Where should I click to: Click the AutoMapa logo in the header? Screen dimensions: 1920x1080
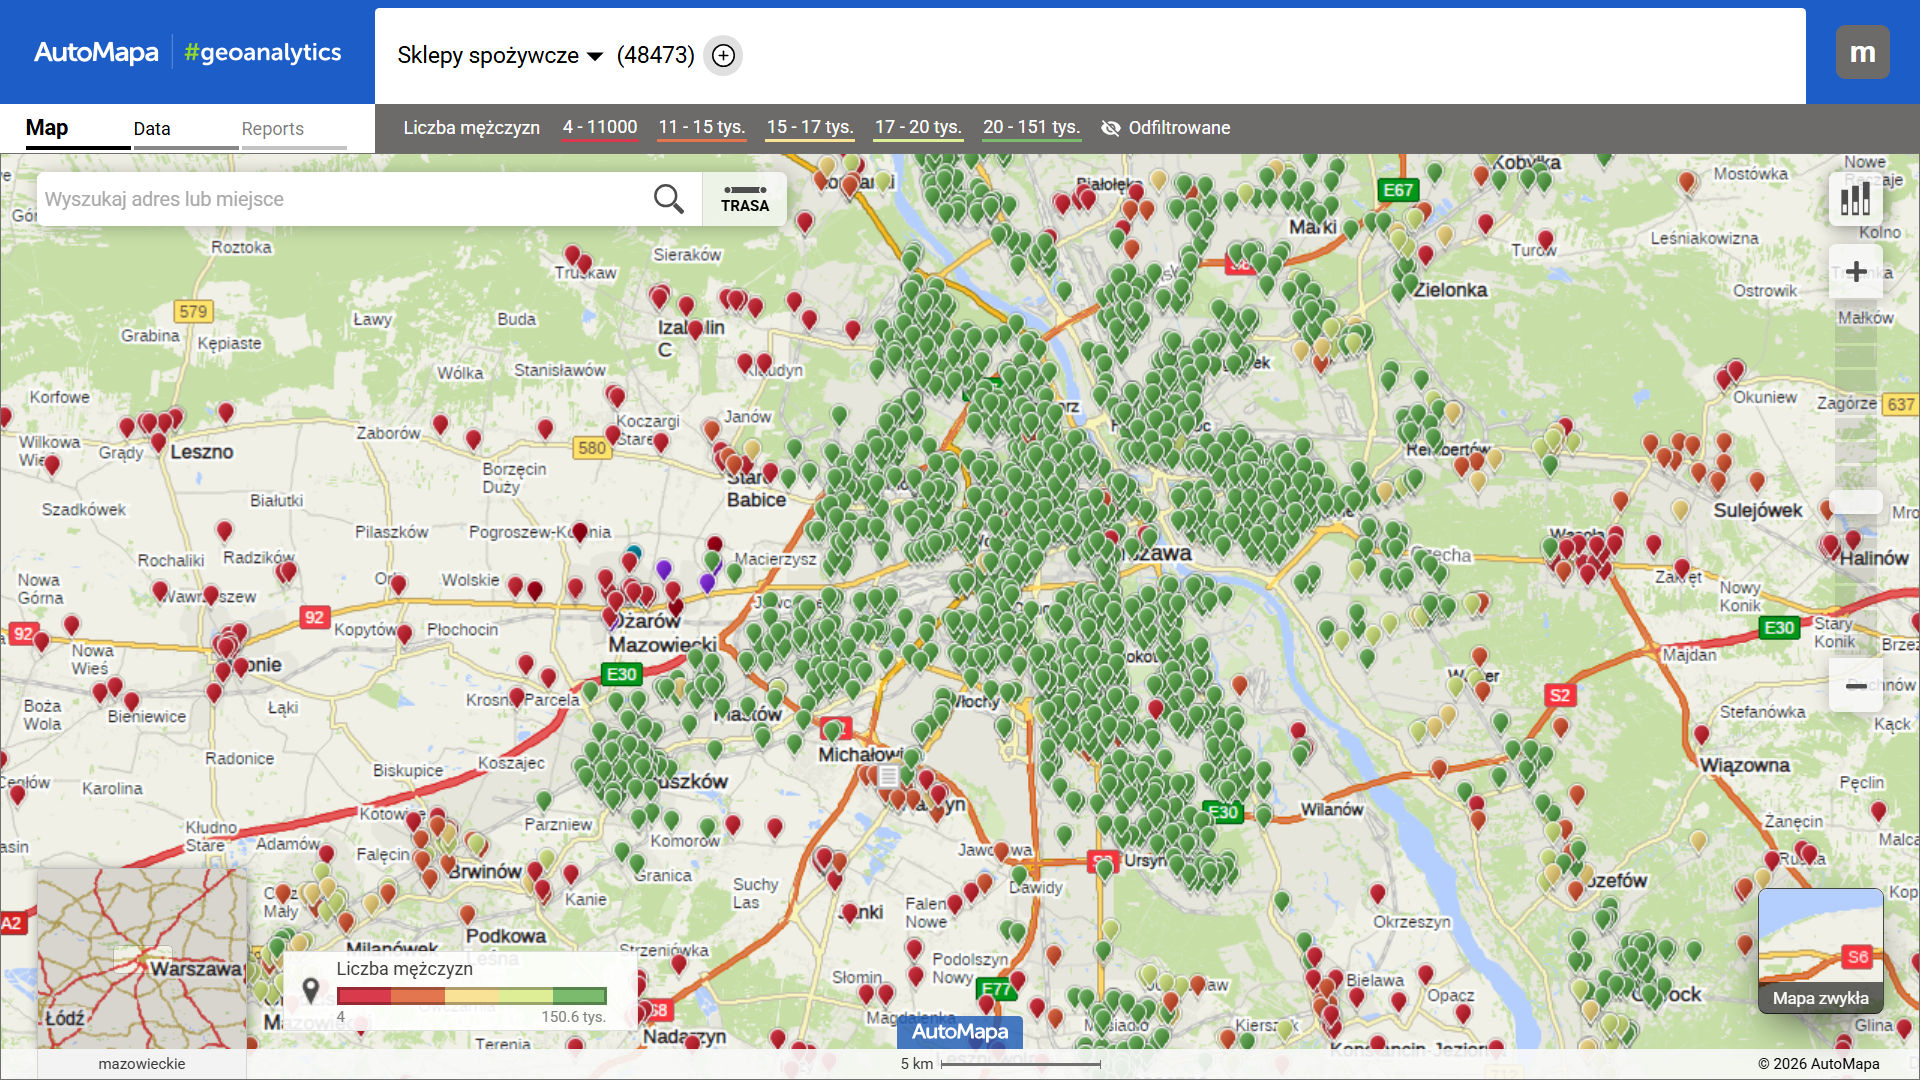pos(97,52)
